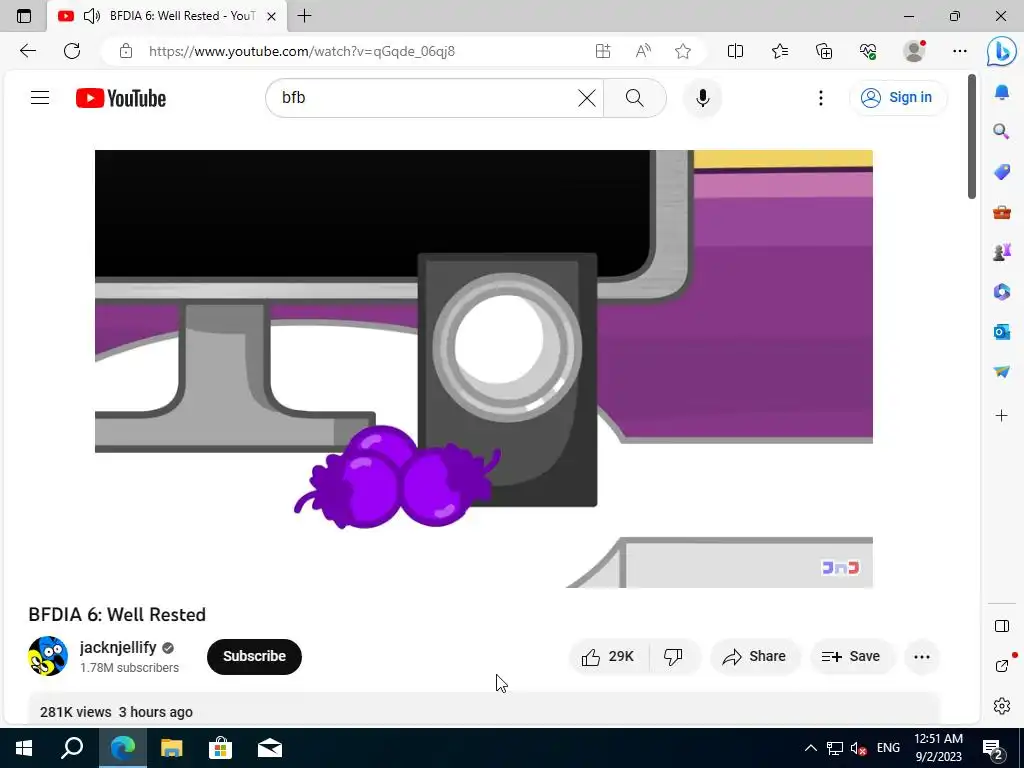Open Windows notification center
This screenshot has width=1024, height=768.
993,748
